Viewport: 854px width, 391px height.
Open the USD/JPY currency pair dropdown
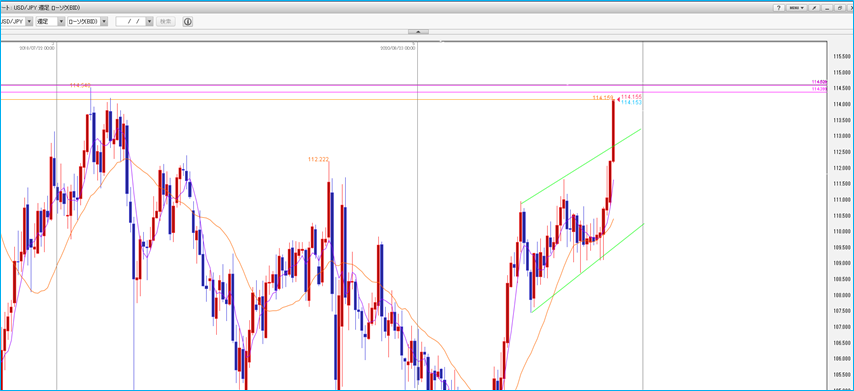click(16, 22)
